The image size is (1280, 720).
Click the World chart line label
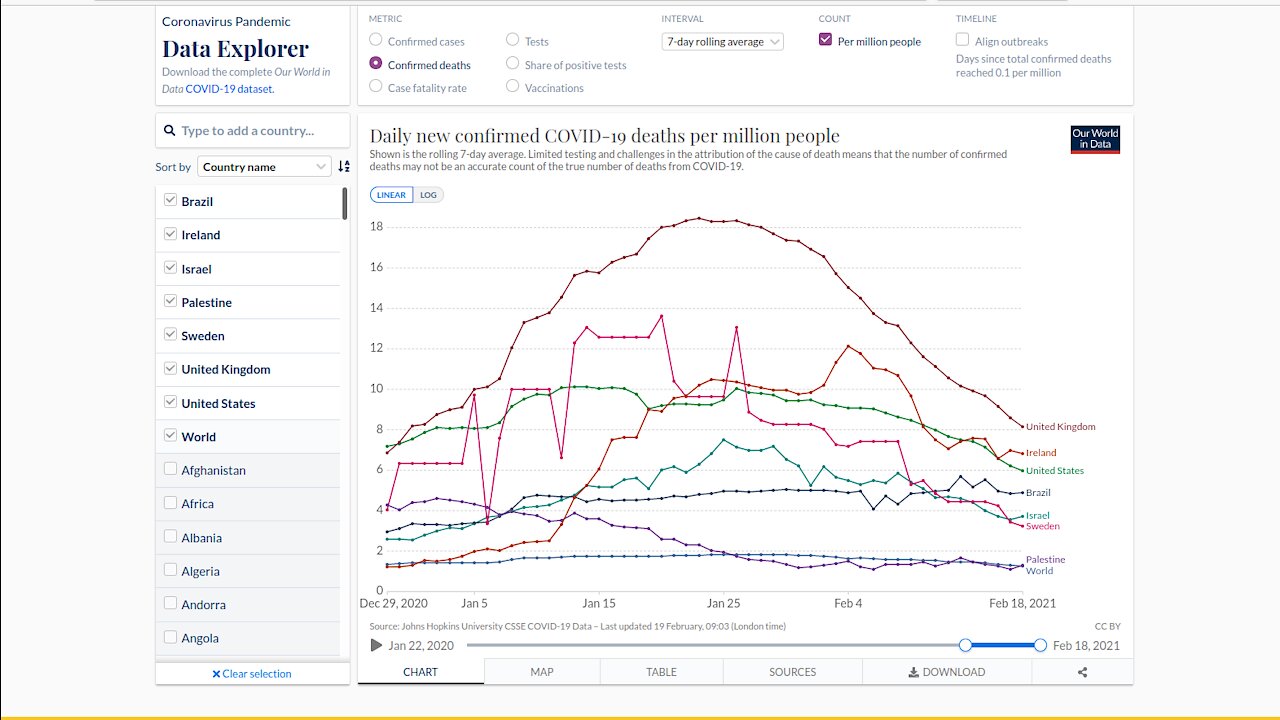1039,571
